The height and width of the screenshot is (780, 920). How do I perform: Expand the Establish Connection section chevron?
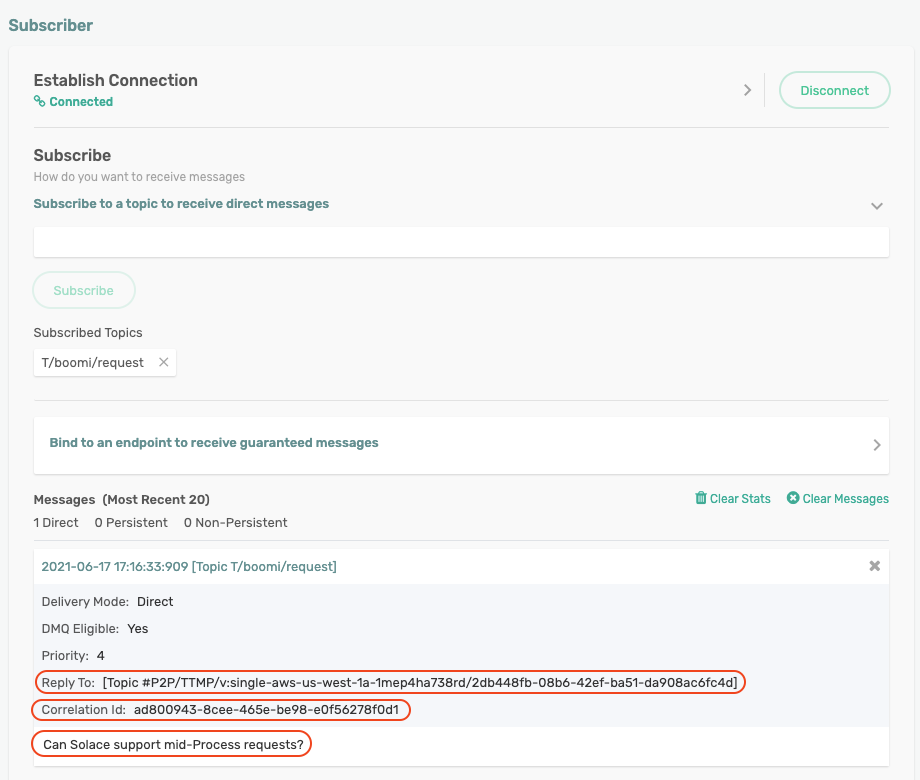click(x=747, y=90)
